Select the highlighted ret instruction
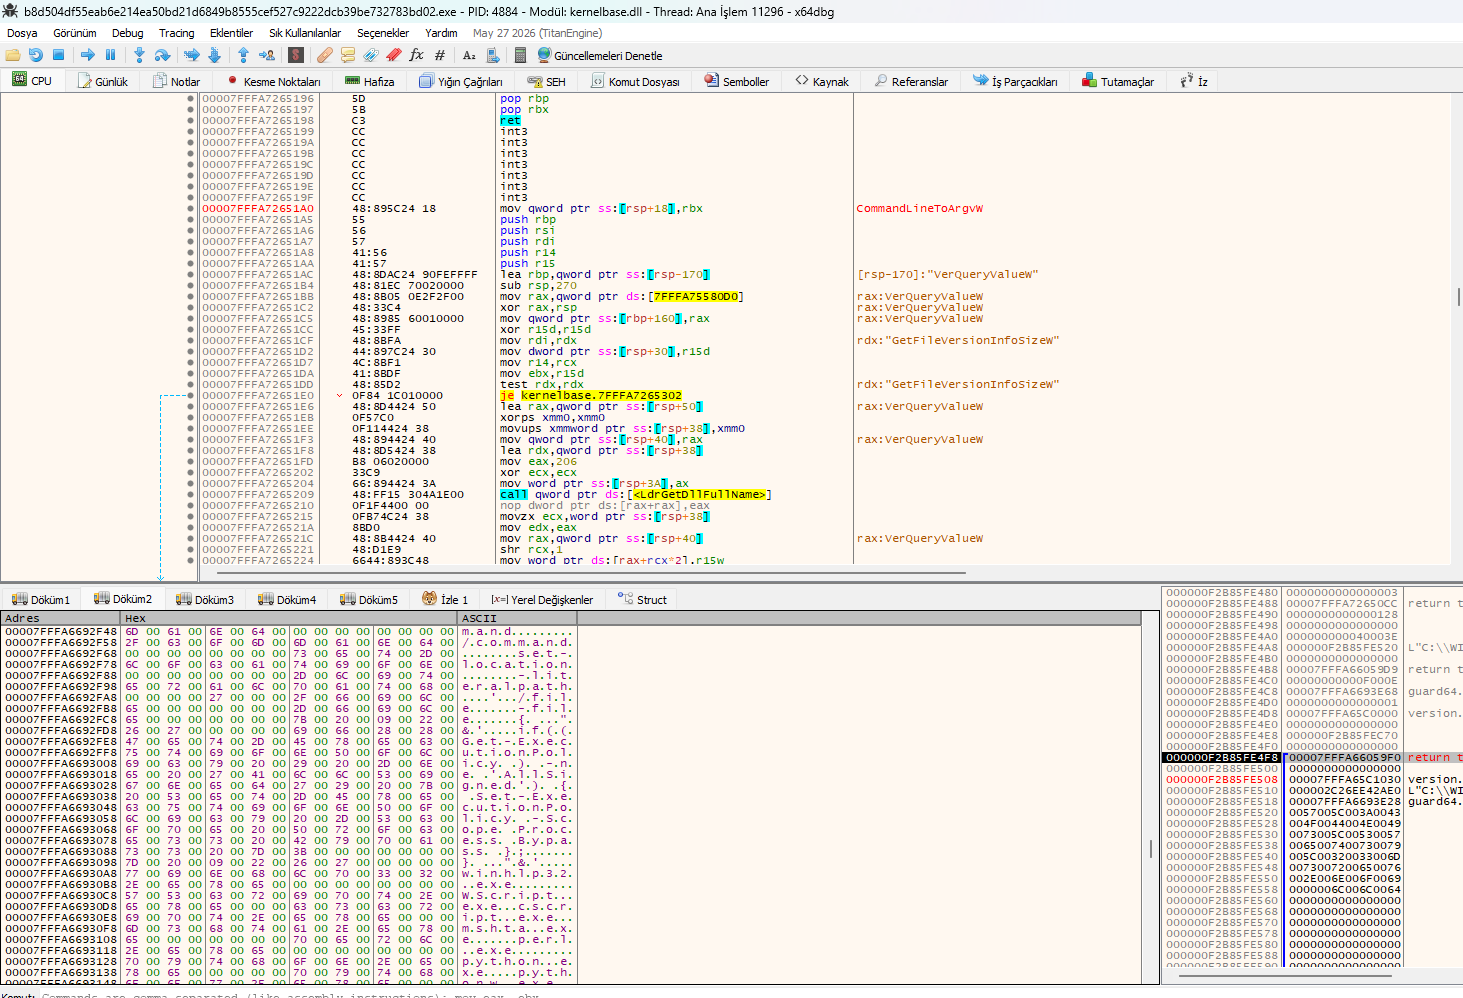The height and width of the screenshot is (998, 1463). coord(511,121)
